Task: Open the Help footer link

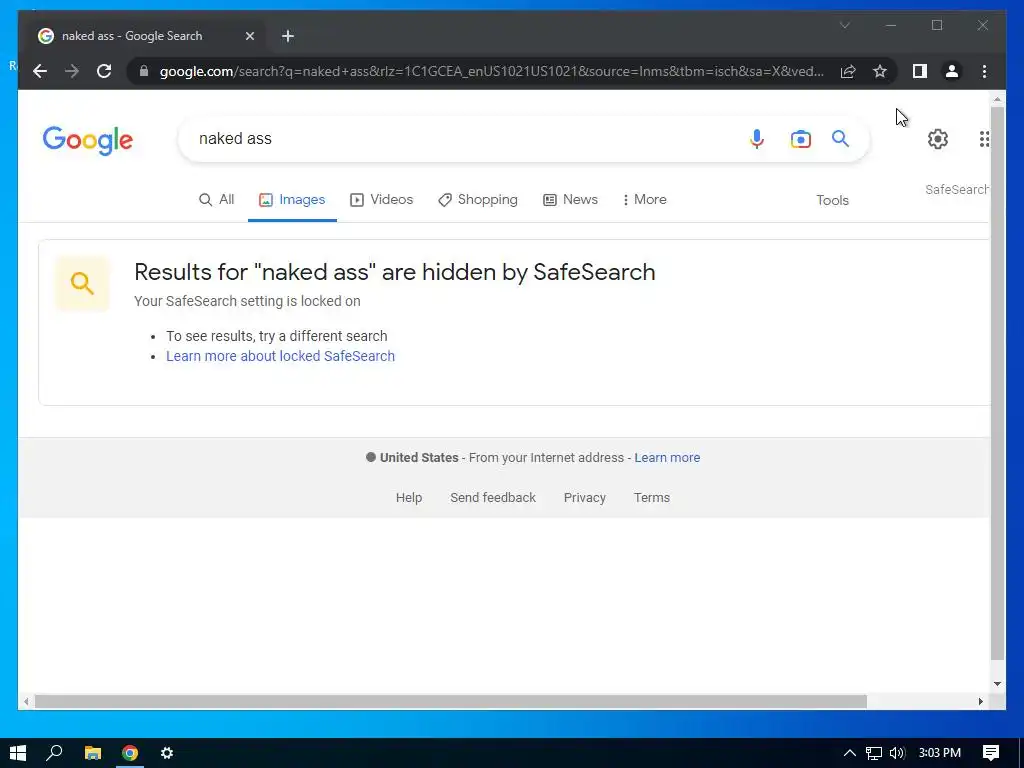Action: (x=409, y=498)
